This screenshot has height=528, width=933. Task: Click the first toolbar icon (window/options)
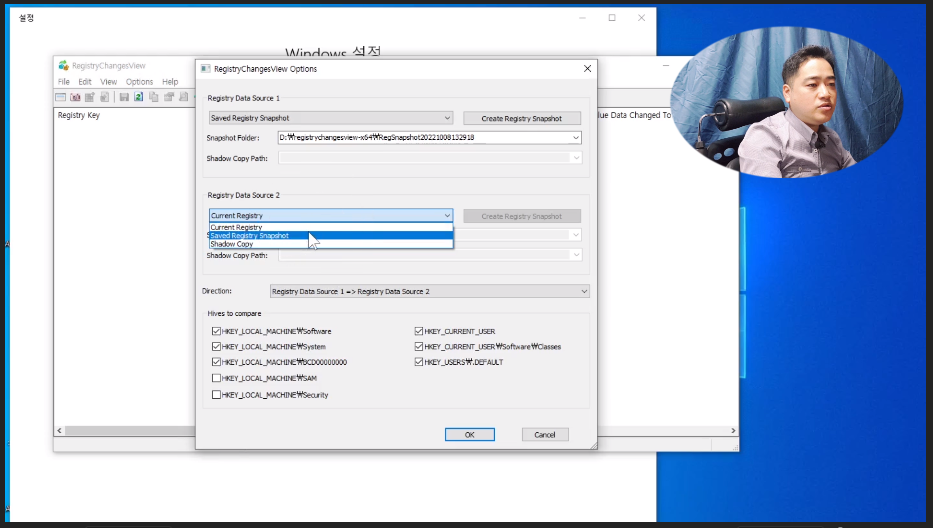coord(61,96)
